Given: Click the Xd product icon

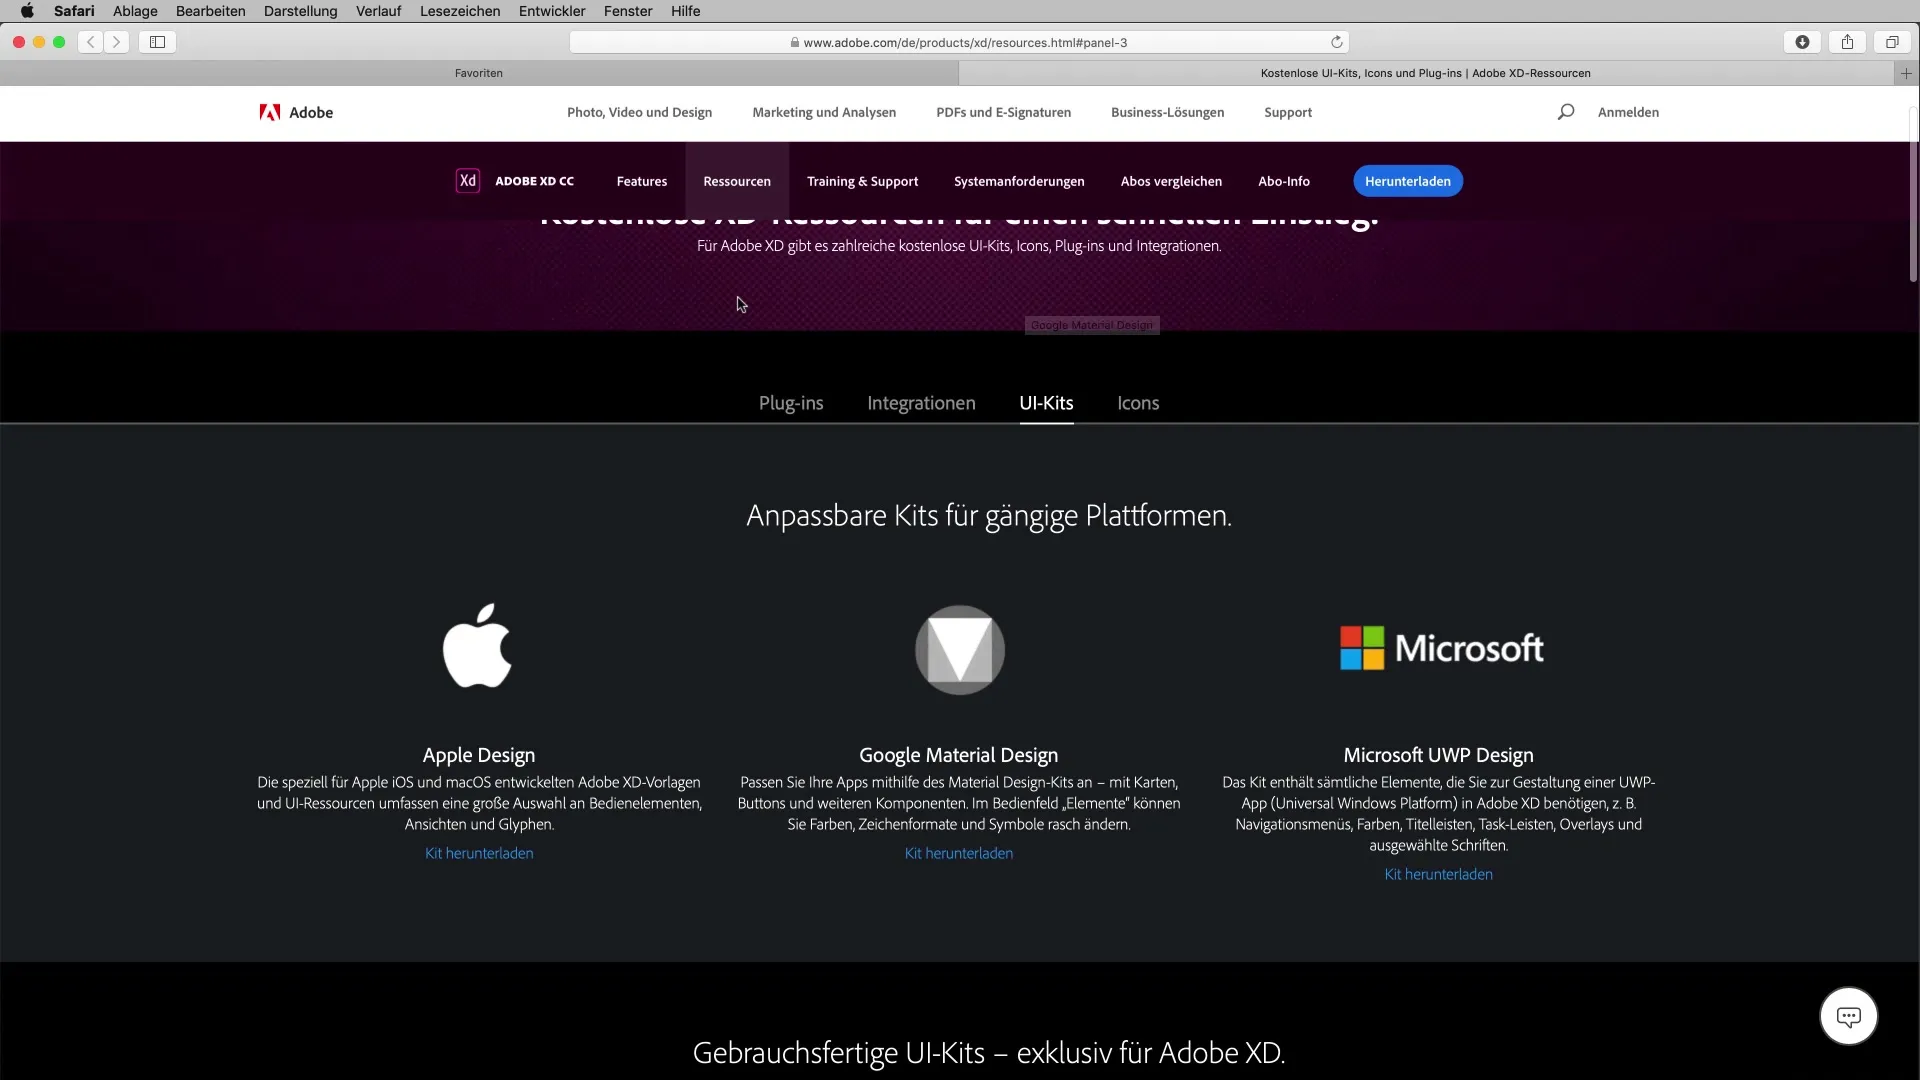Looking at the screenshot, I should tap(468, 181).
